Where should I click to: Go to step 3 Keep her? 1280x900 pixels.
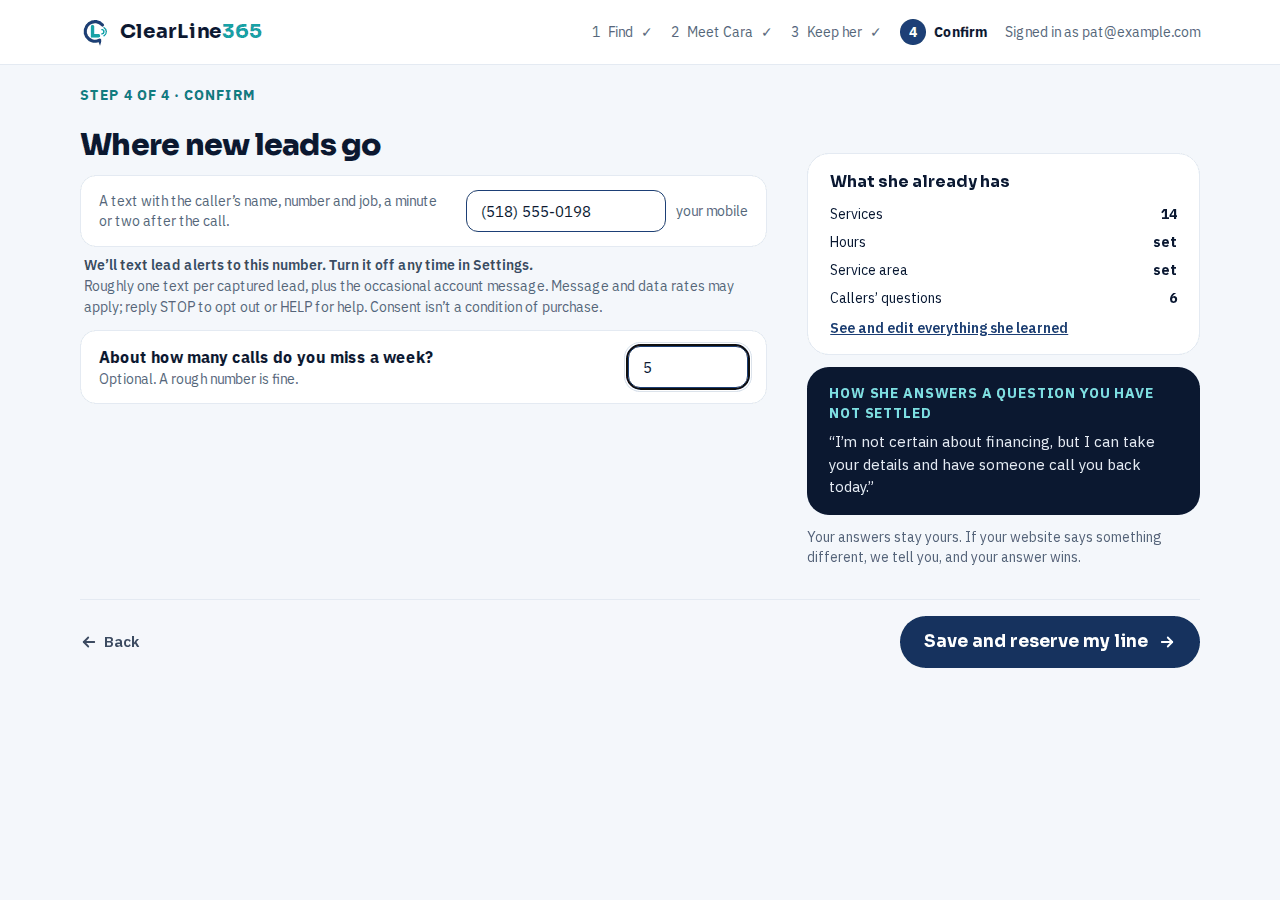(x=835, y=32)
